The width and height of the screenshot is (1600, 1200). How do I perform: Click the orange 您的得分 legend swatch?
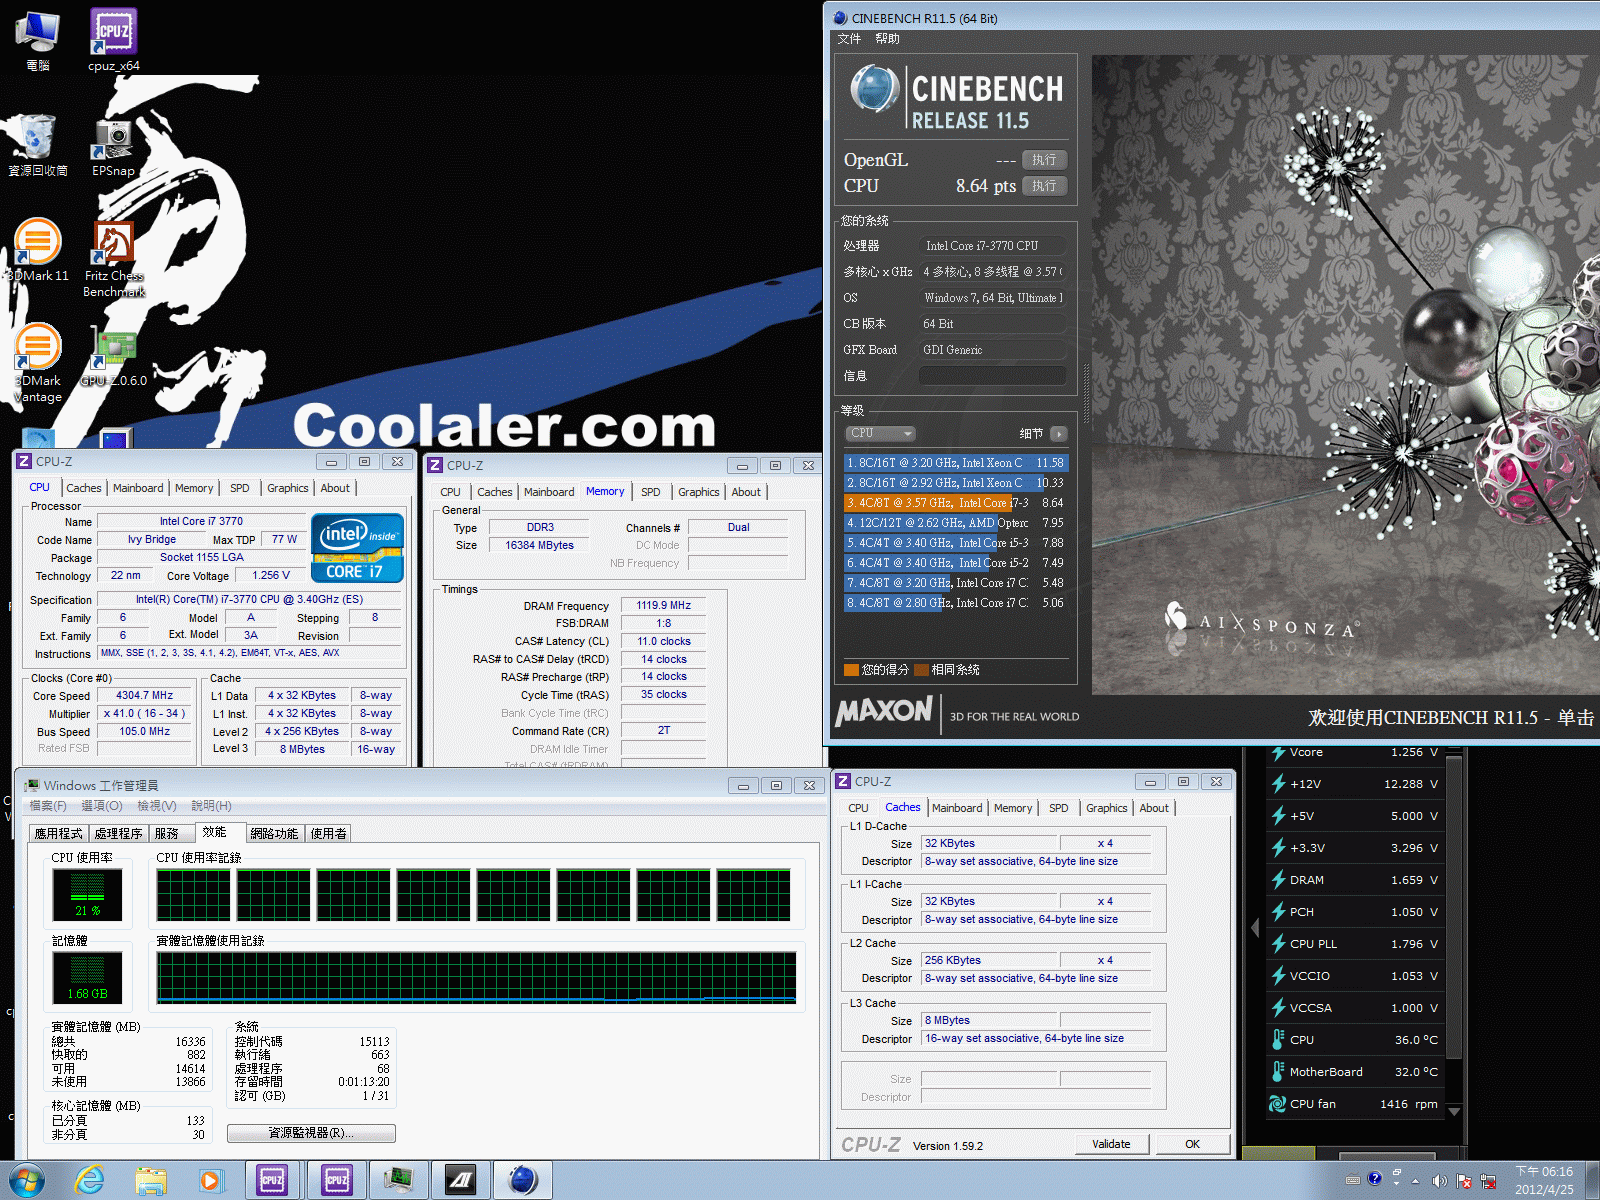(x=852, y=670)
